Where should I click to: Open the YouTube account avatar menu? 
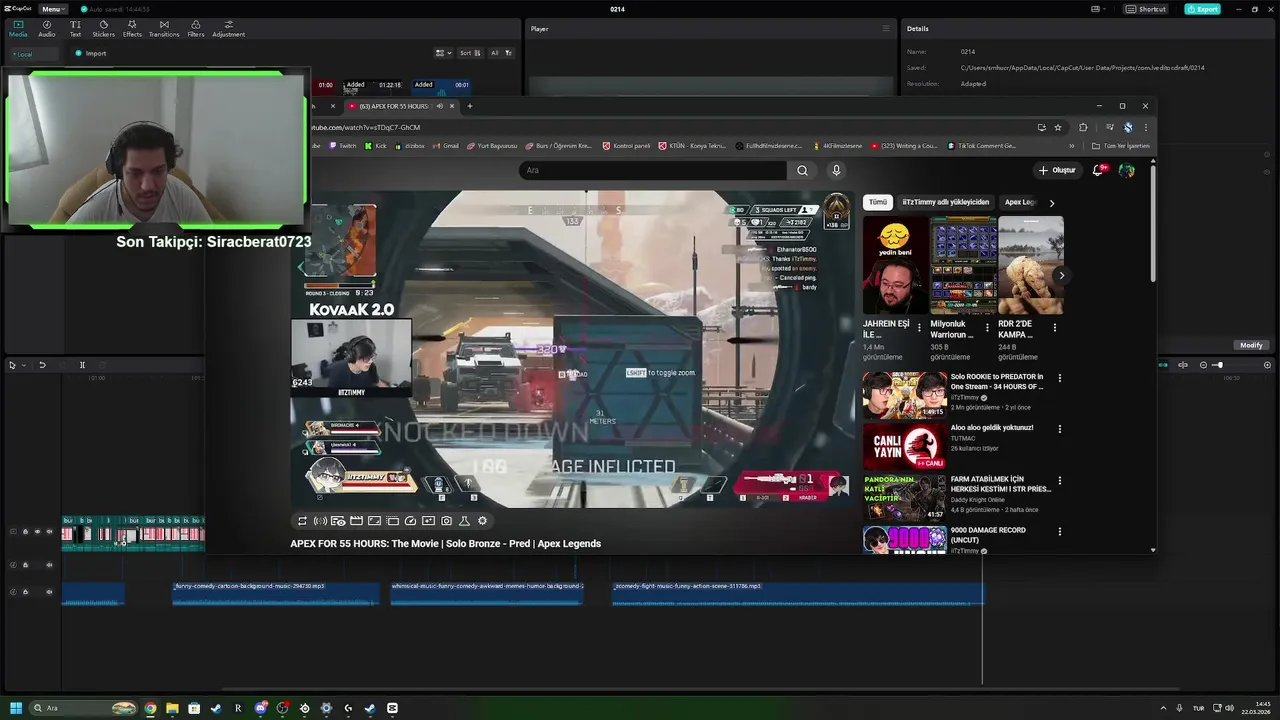pos(1127,170)
